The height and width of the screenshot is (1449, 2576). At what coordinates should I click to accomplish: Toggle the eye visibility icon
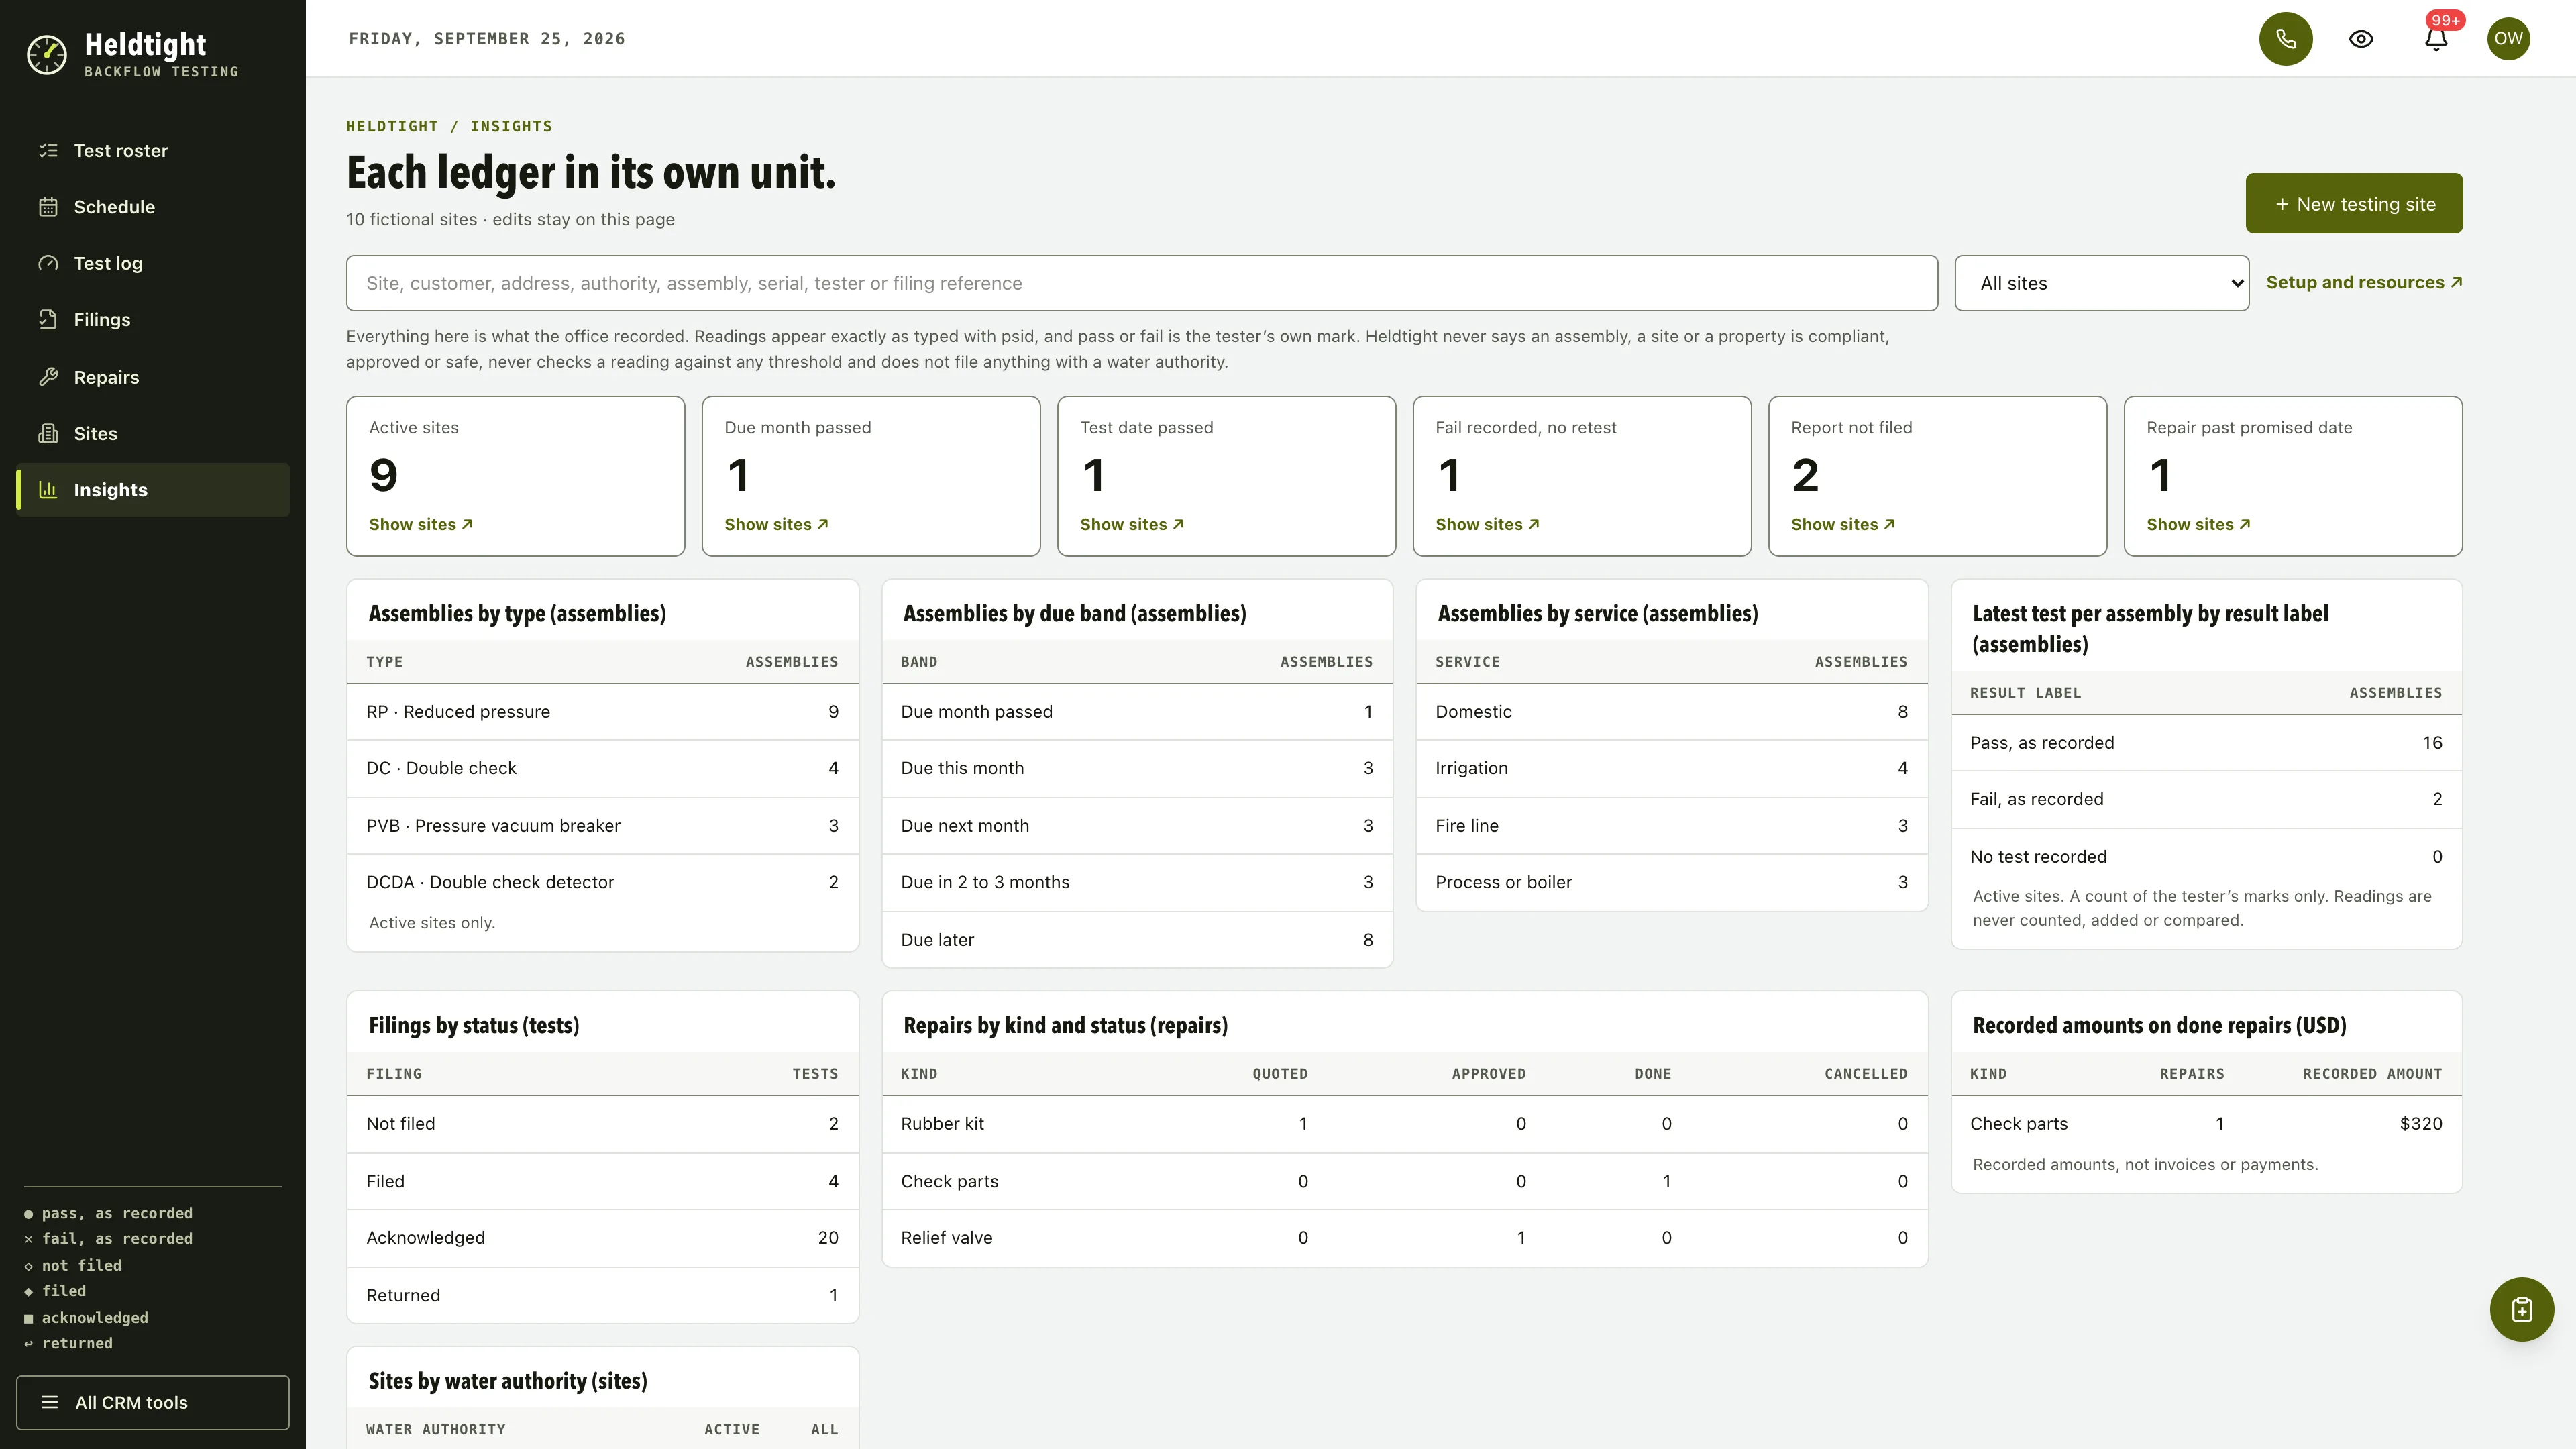[x=2361, y=39]
